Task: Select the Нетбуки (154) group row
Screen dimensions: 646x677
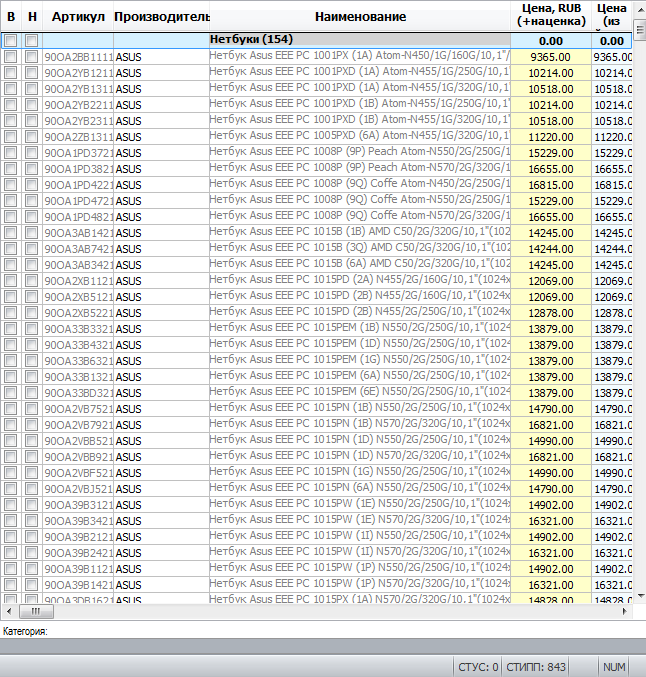Action: pyautogui.click(x=317, y=41)
